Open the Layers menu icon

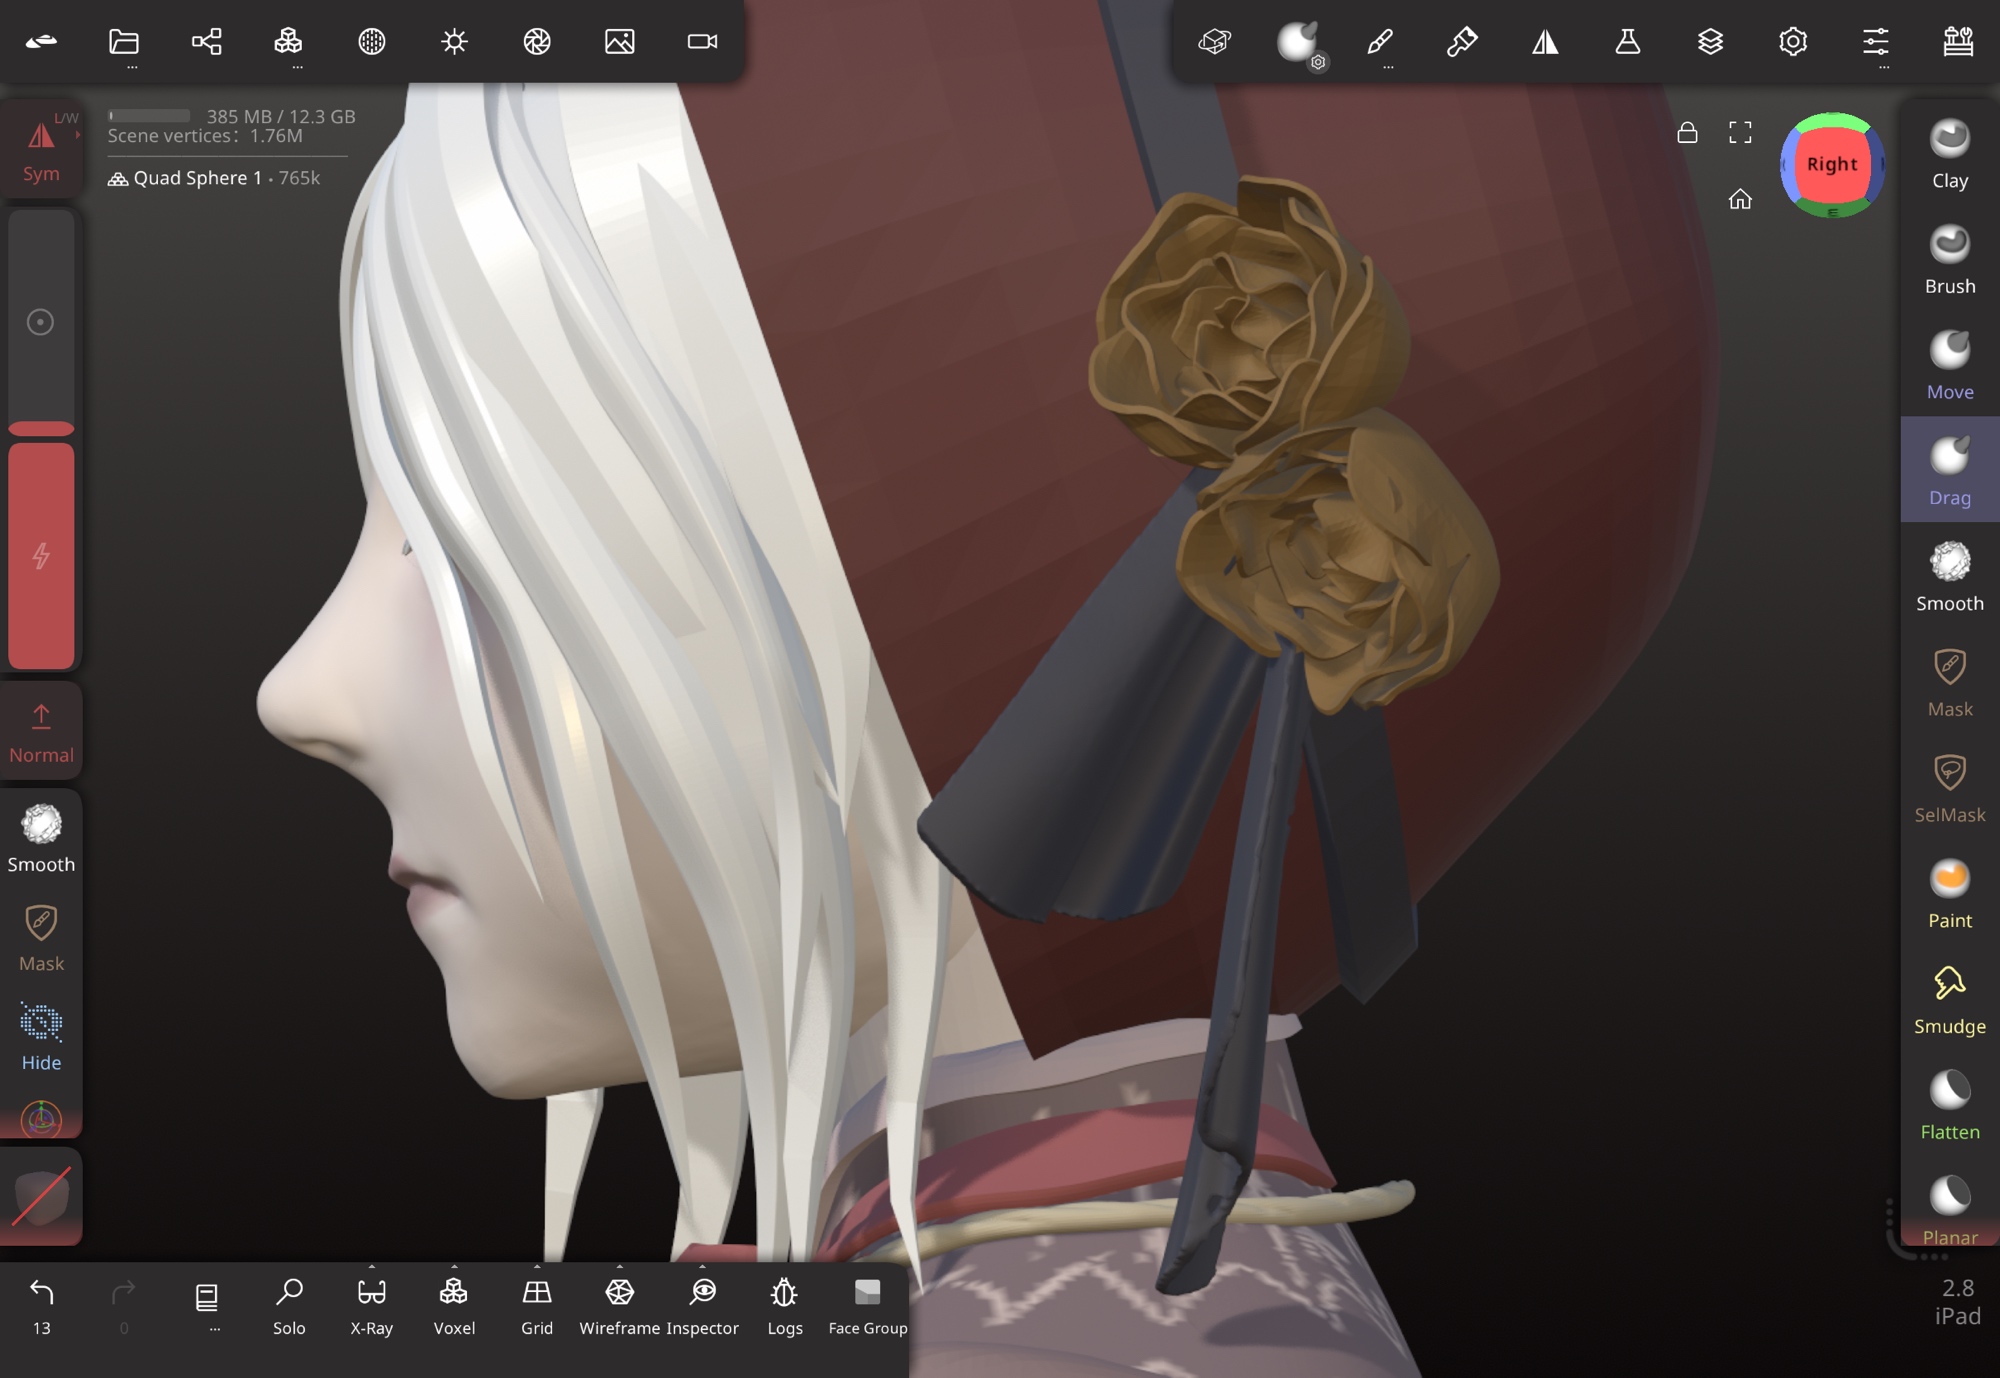pyautogui.click(x=1710, y=41)
